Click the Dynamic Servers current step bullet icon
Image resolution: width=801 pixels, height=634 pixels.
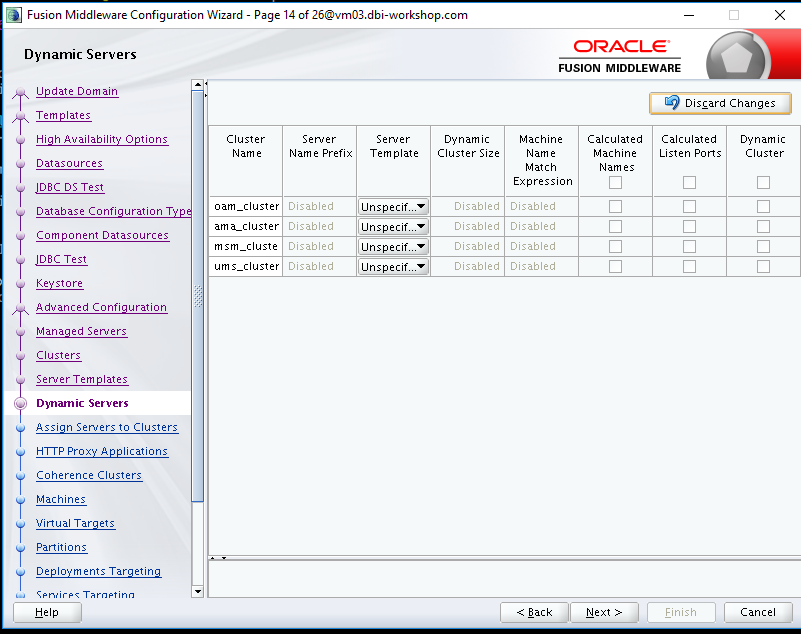pos(20,404)
